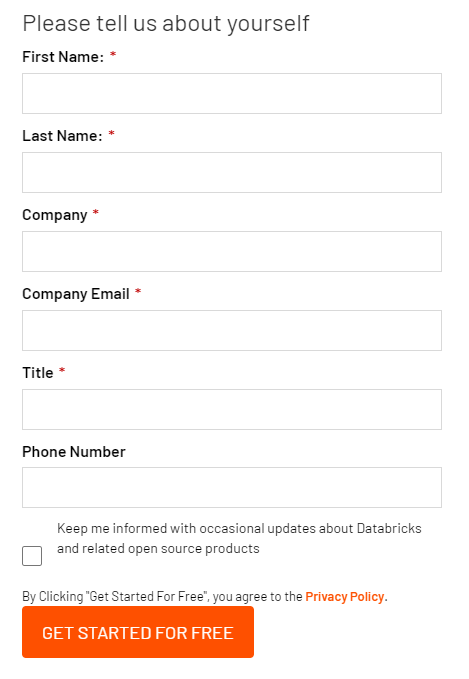Click the red asterisk beside First Name
469x679 pixels.
(x=113, y=55)
